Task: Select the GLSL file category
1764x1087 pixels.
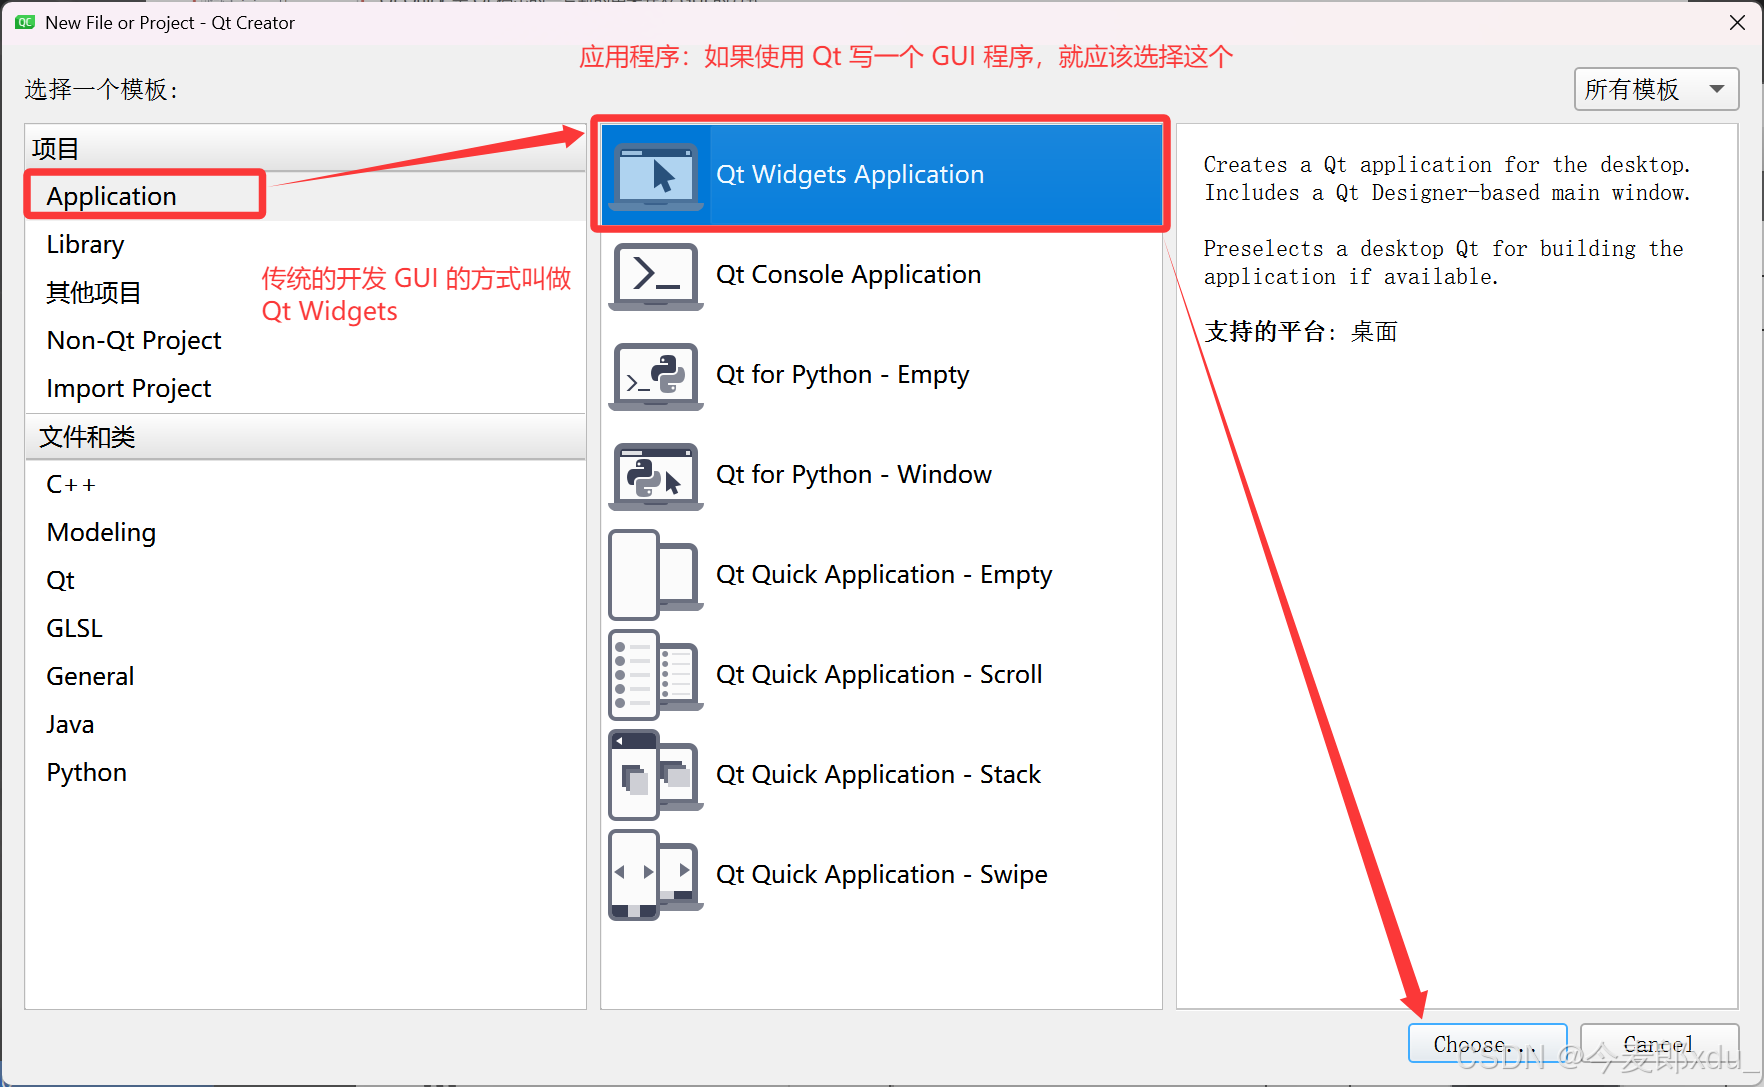Action: (x=305, y=628)
